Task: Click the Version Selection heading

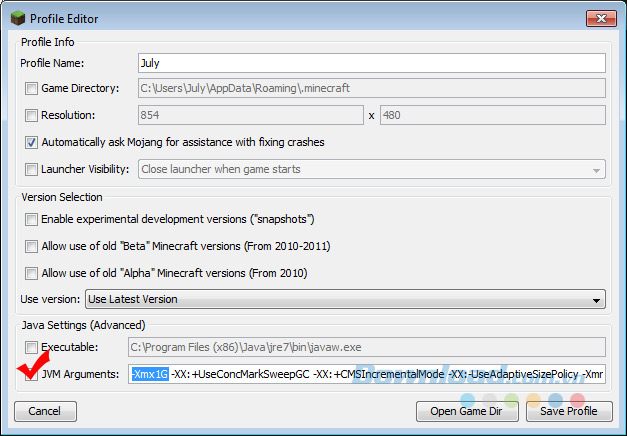Action: pyautogui.click(x=62, y=197)
